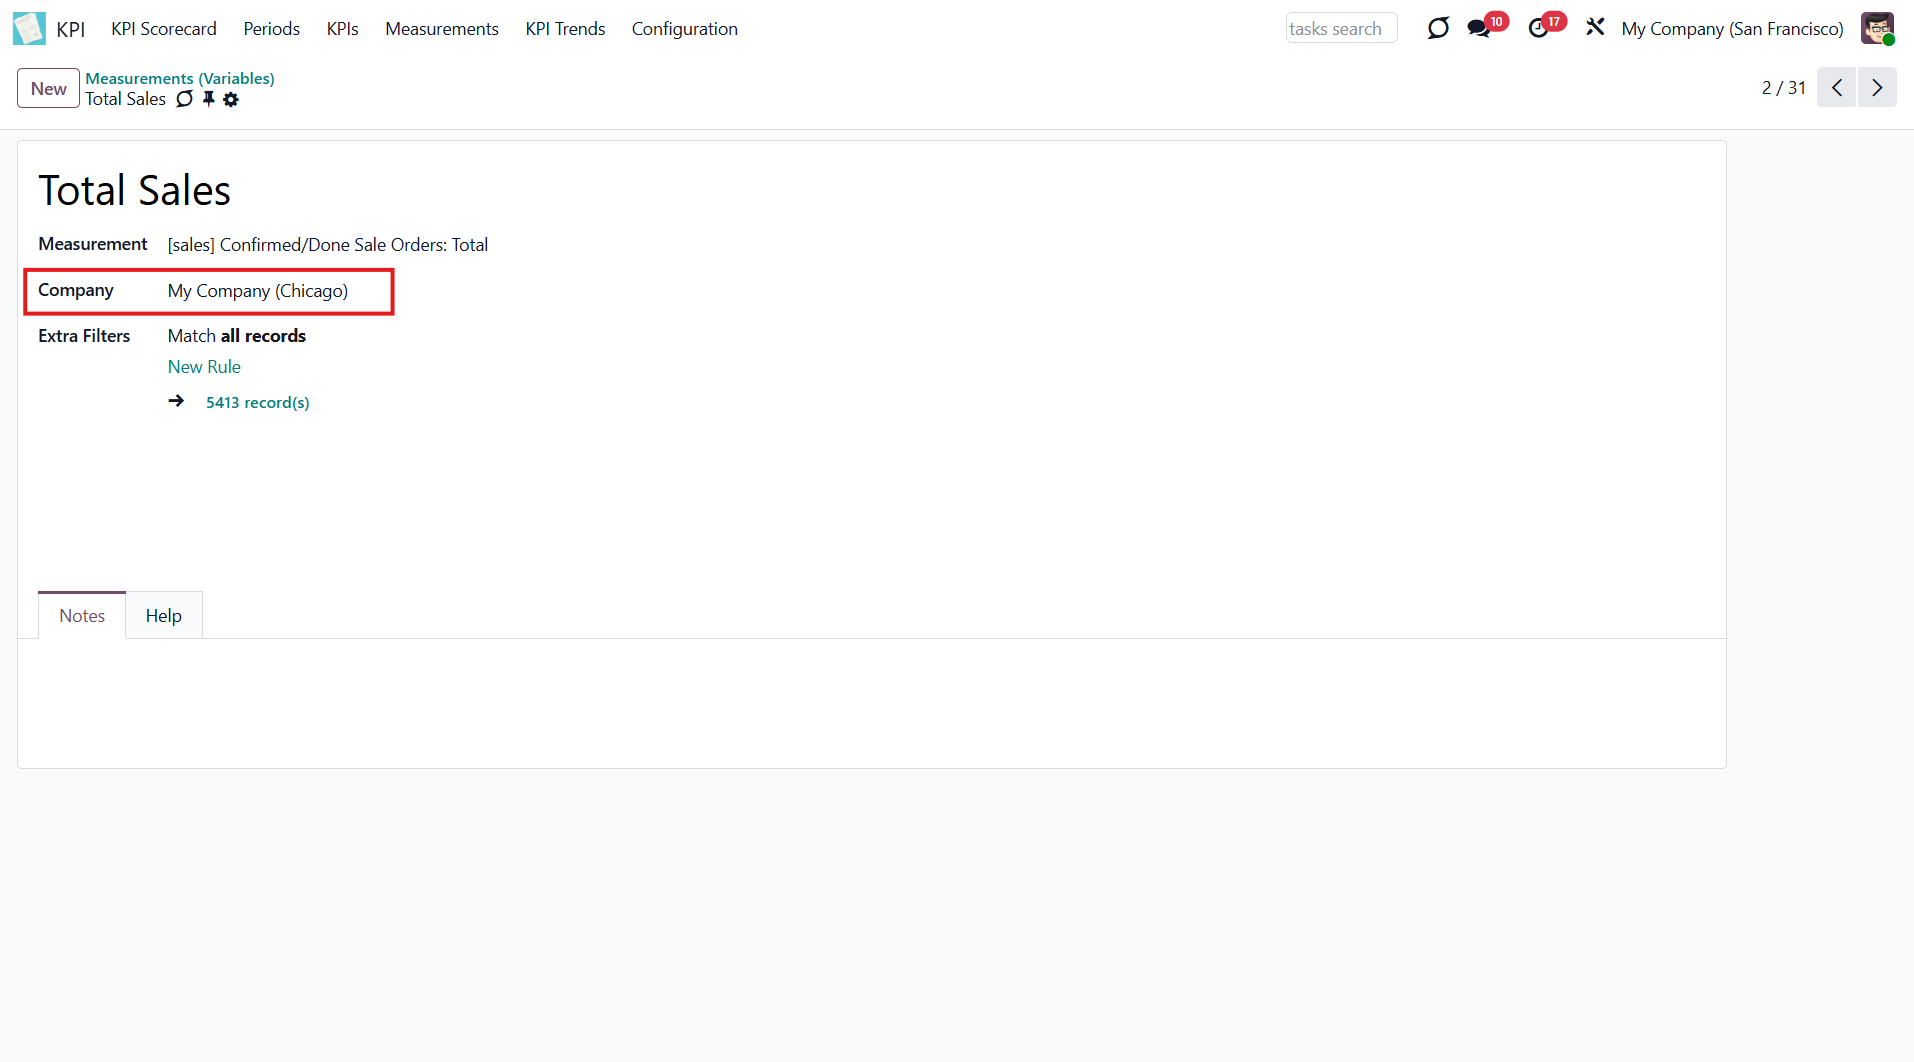Open the 5413 record(s) link
The width and height of the screenshot is (1914, 1062).
pos(257,402)
